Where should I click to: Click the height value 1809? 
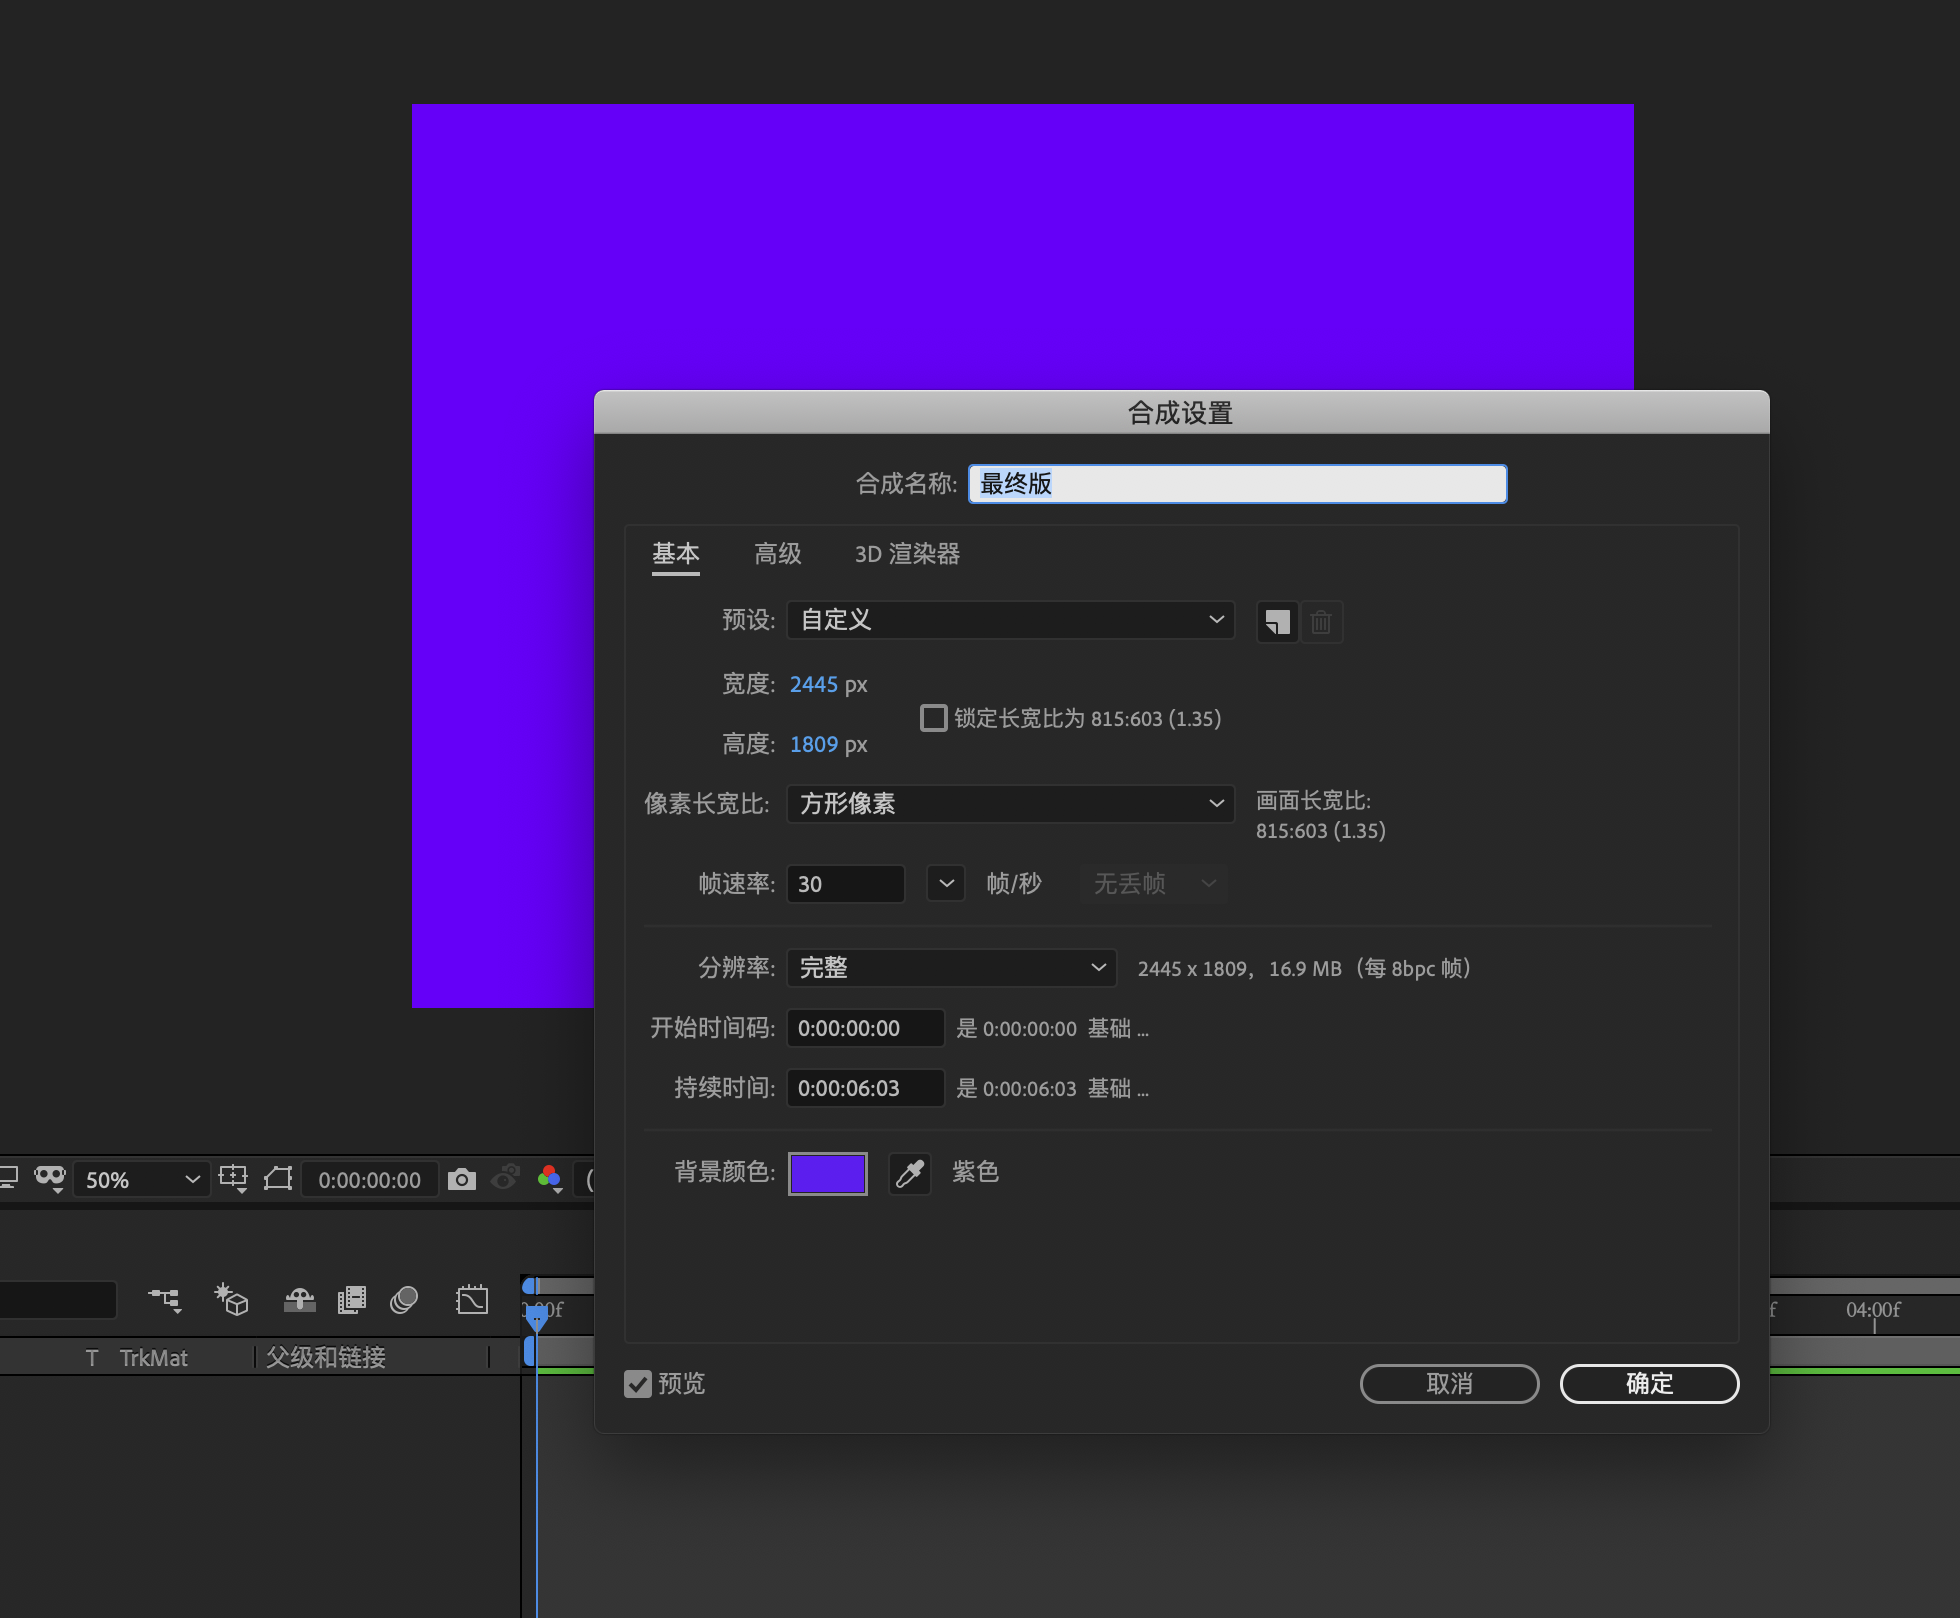(814, 745)
